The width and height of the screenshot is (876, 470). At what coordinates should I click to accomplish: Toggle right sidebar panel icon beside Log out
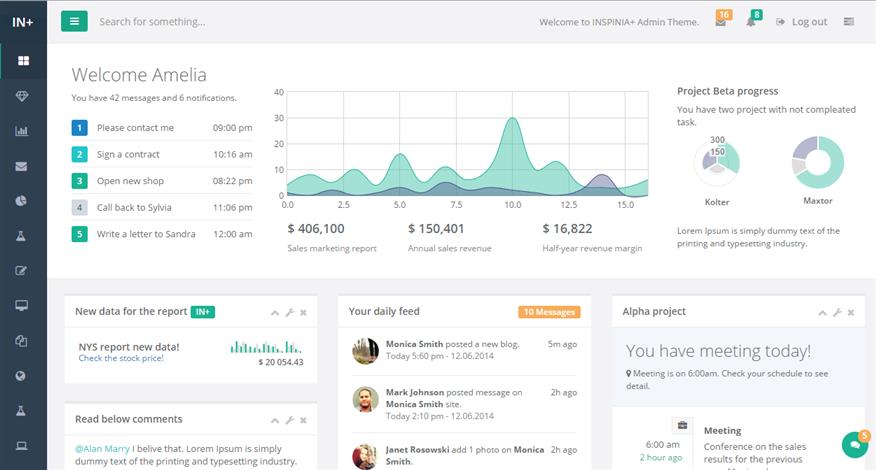tap(849, 22)
